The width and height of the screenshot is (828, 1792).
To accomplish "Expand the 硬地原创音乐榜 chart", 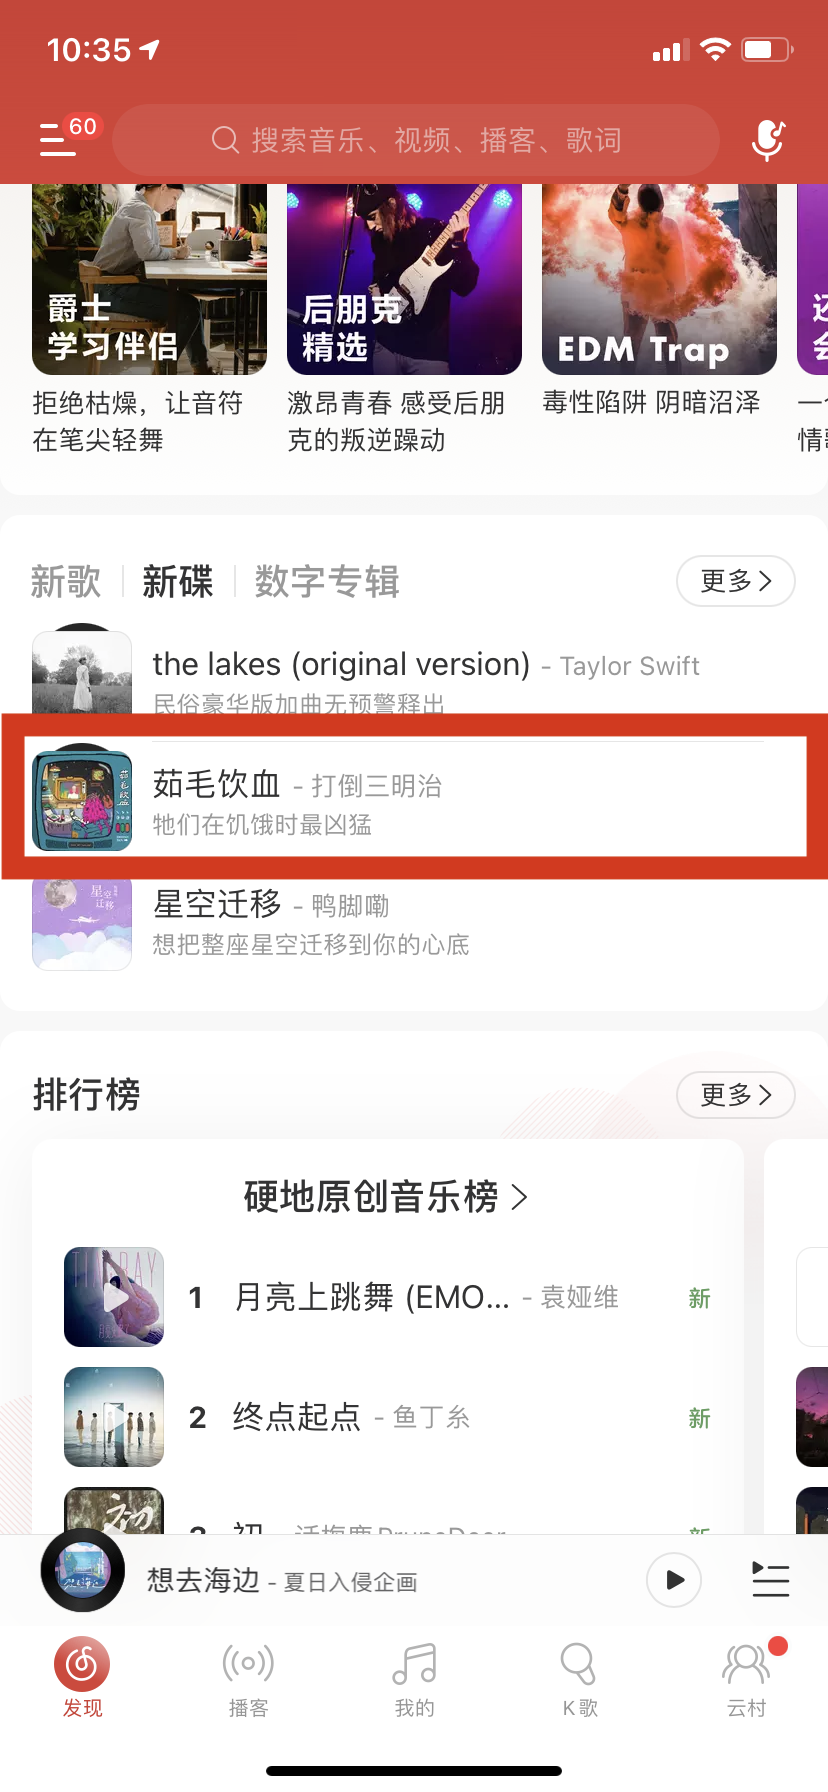I will 386,1196.
